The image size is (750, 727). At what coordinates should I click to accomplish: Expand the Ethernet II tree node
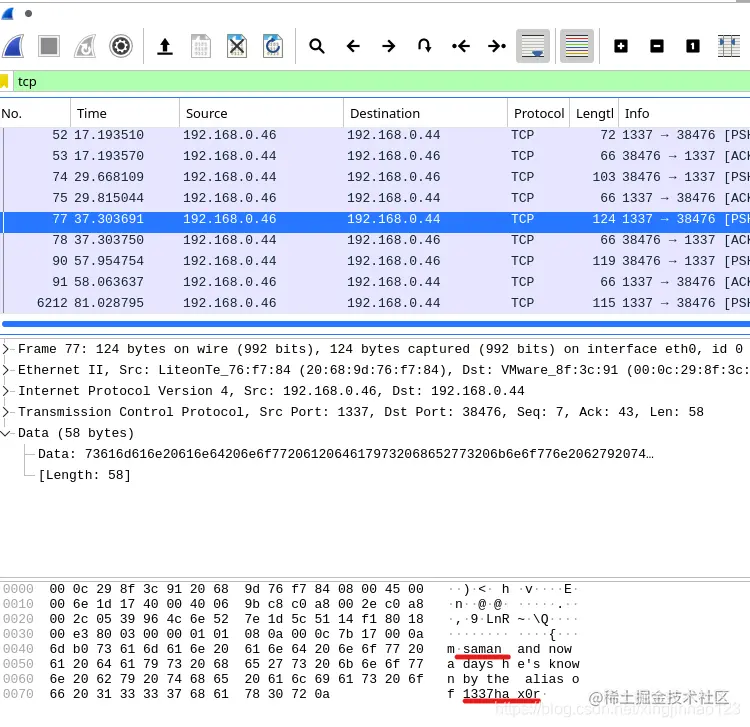coord(6,370)
